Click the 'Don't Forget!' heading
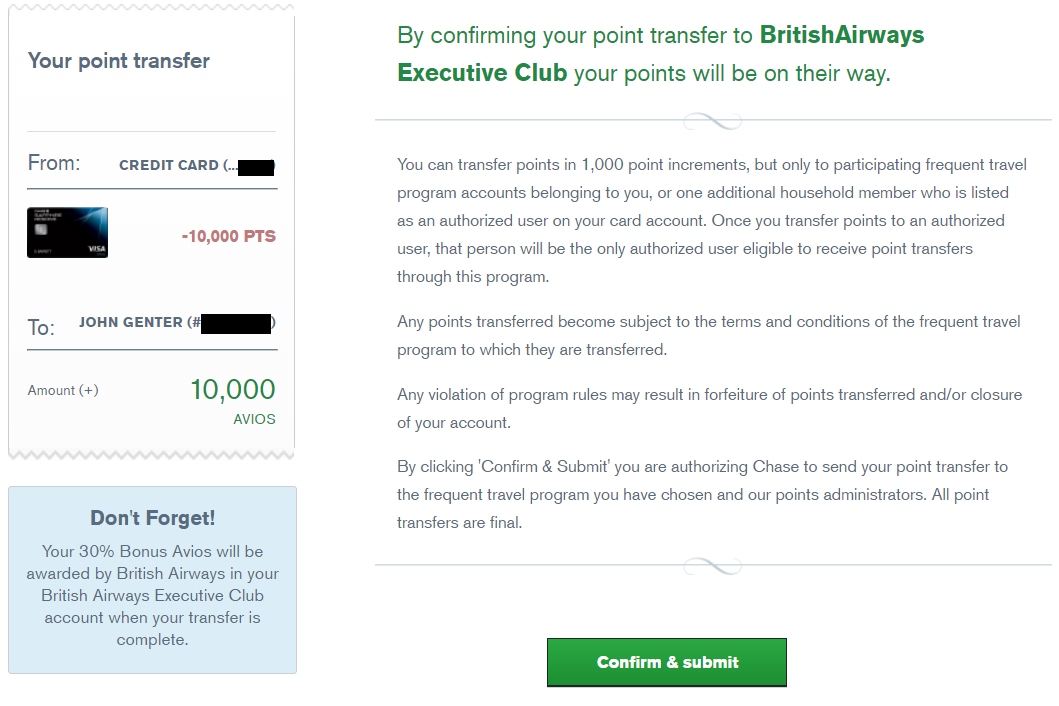This screenshot has height=706, width=1059. [x=152, y=518]
